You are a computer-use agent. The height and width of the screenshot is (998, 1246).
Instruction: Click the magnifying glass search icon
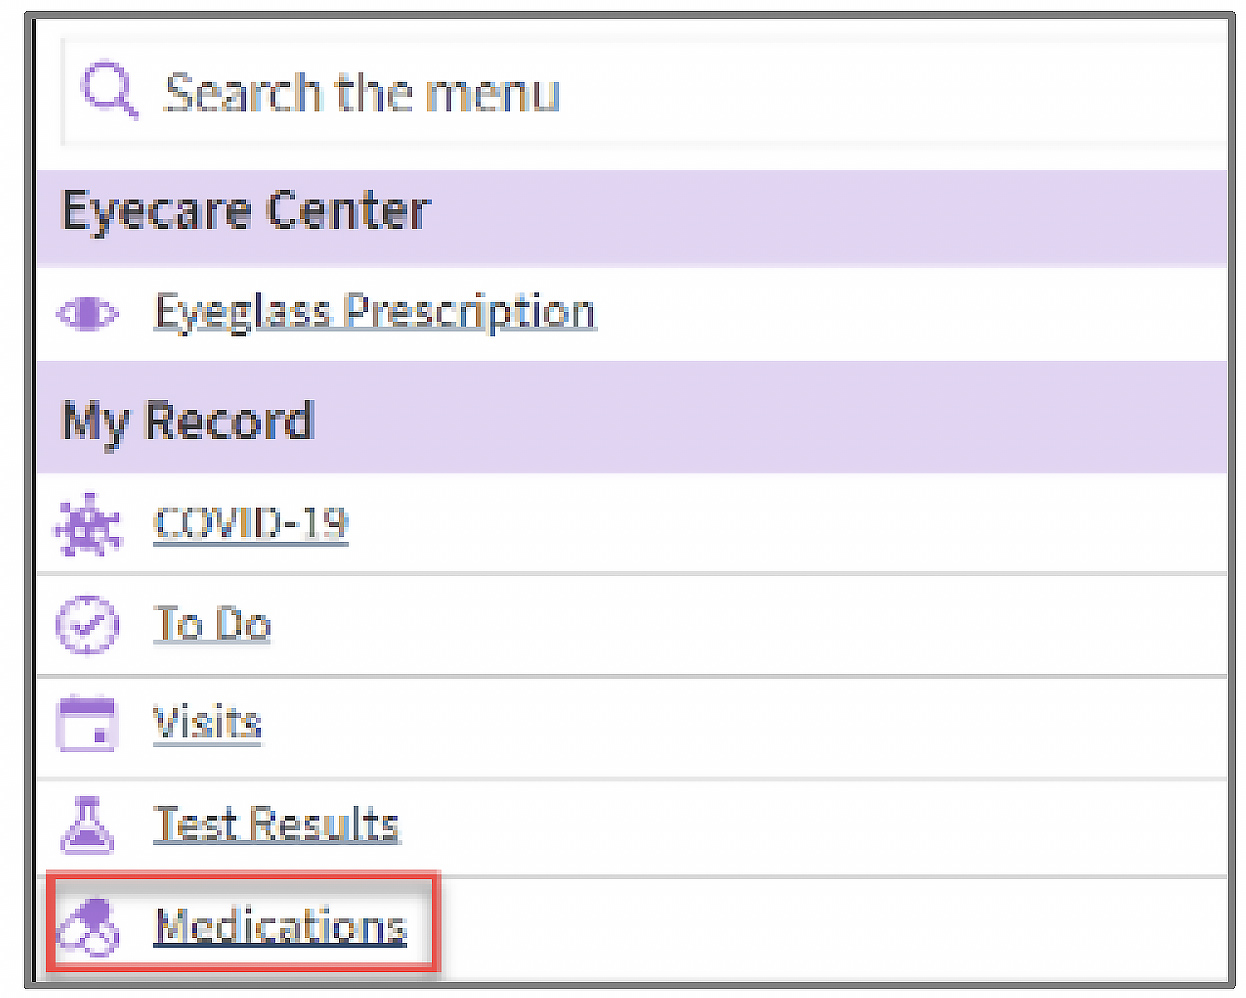click(x=108, y=90)
